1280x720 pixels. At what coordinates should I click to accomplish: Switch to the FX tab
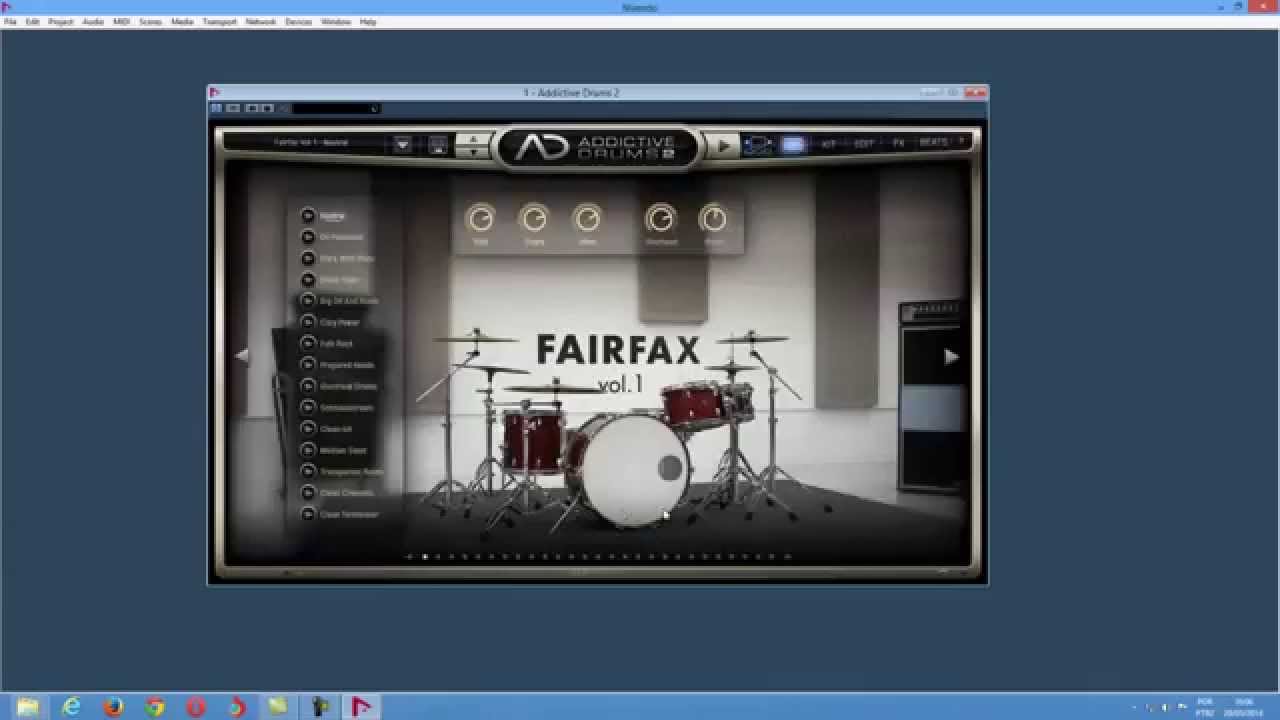pos(898,143)
